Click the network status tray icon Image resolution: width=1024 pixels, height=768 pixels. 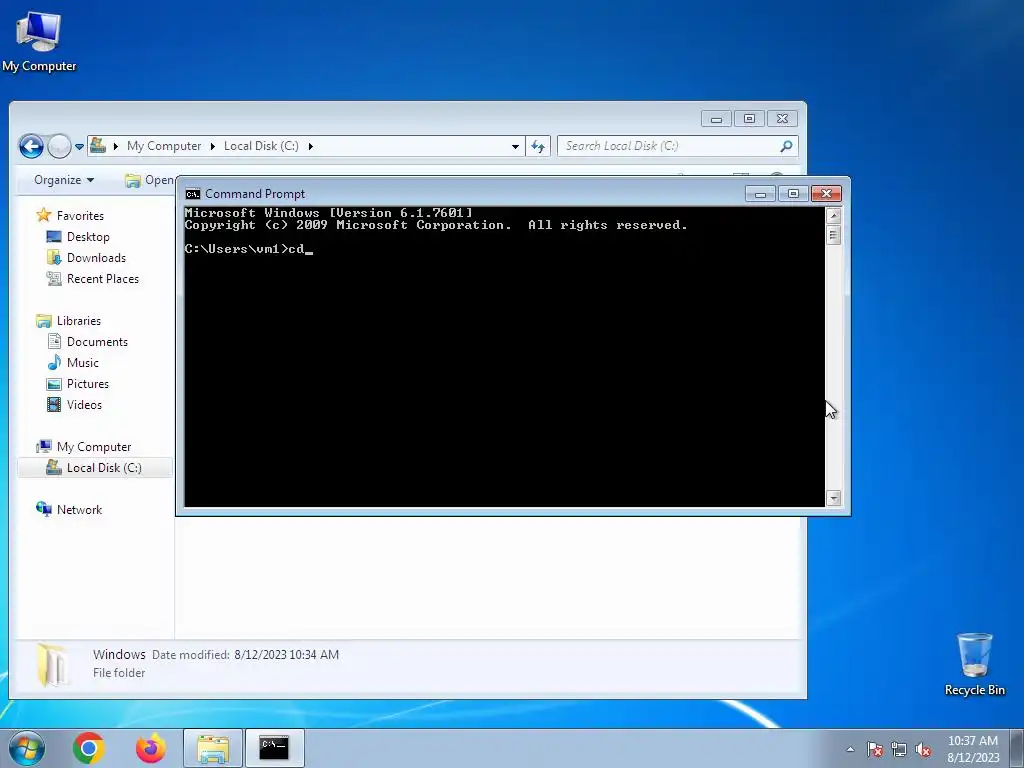coord(899,749)
